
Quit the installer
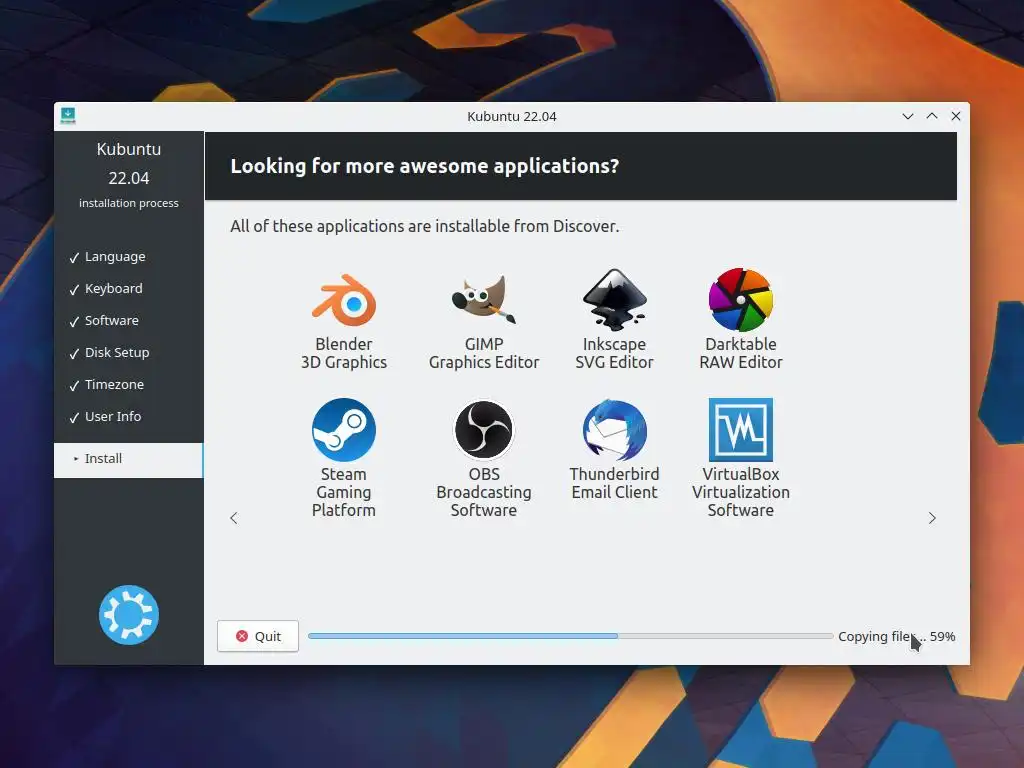point(258,636)
